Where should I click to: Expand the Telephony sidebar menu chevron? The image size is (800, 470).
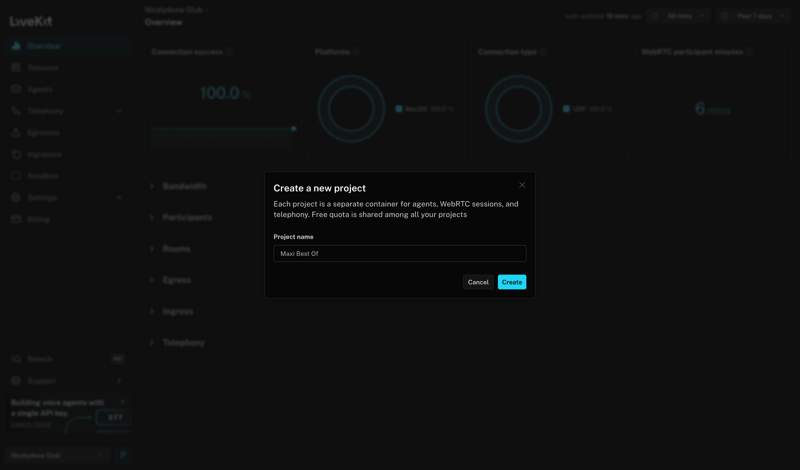(x=119, y=111)
